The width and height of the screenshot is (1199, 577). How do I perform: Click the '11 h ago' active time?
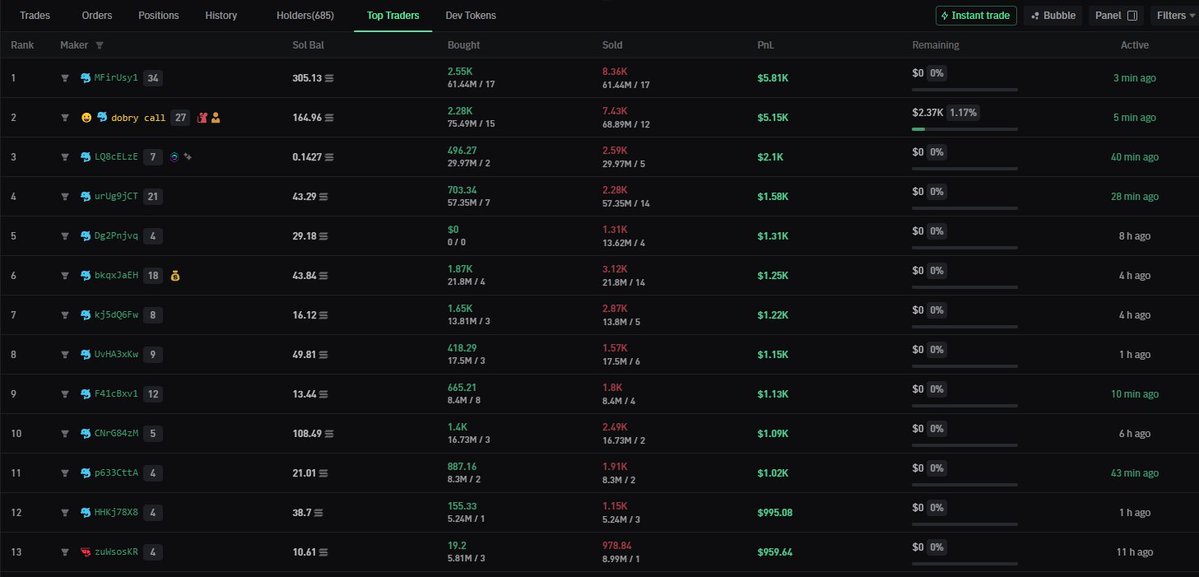coord(1135,552)
